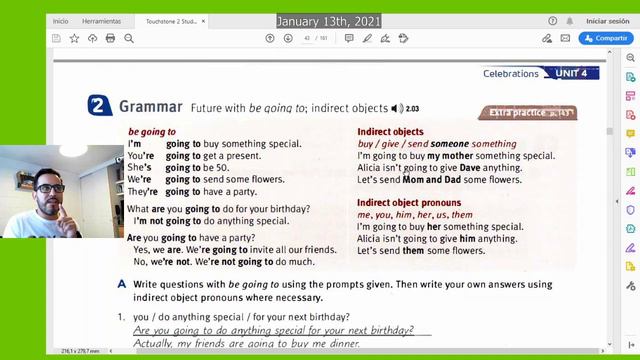
Task: Go to next page arrow
Action: [288, 38]
